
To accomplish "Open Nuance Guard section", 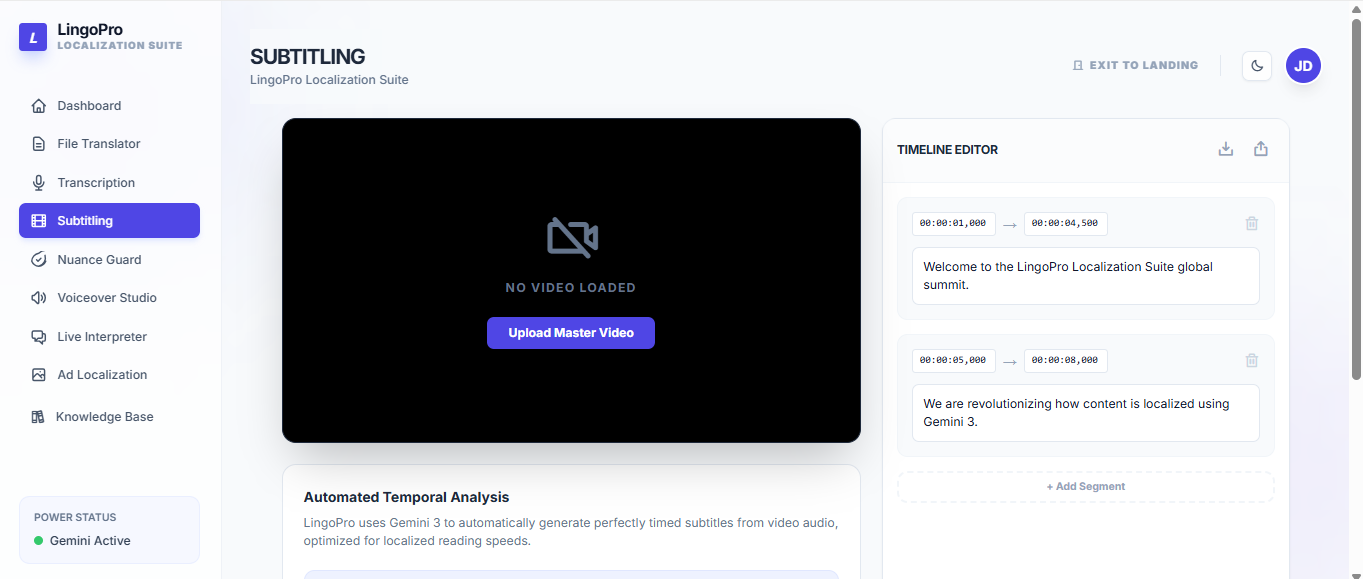I will click(x=99, y=260).
